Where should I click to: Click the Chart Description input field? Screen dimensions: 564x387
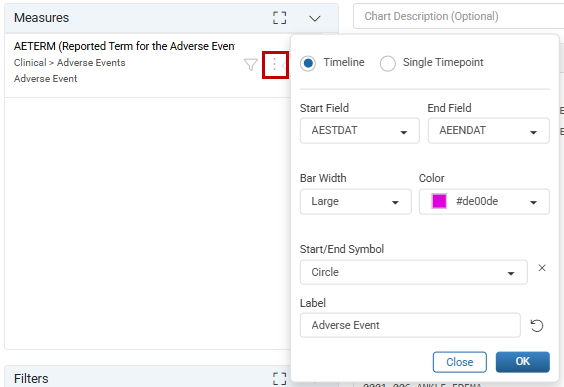459,16
